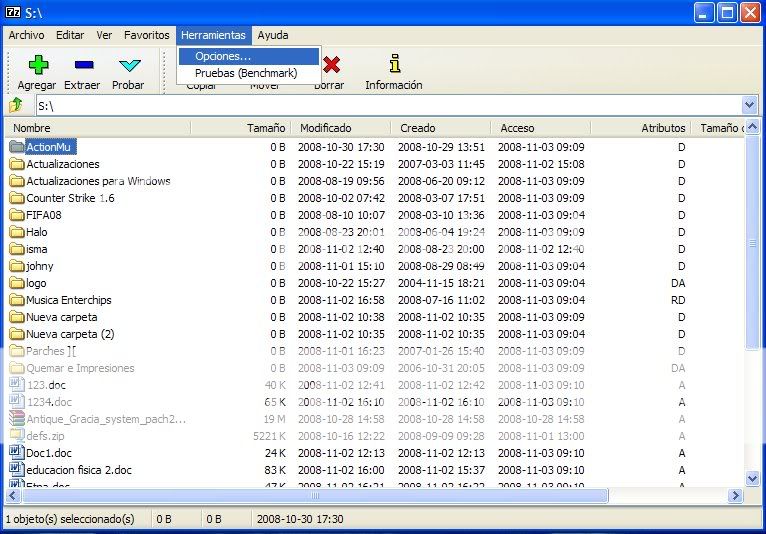The width and height of the screenshot is (766, 534).
Task: Click the 1 objeto(s) seleccionado(s) status text
Action: click(x=70, y=519)
